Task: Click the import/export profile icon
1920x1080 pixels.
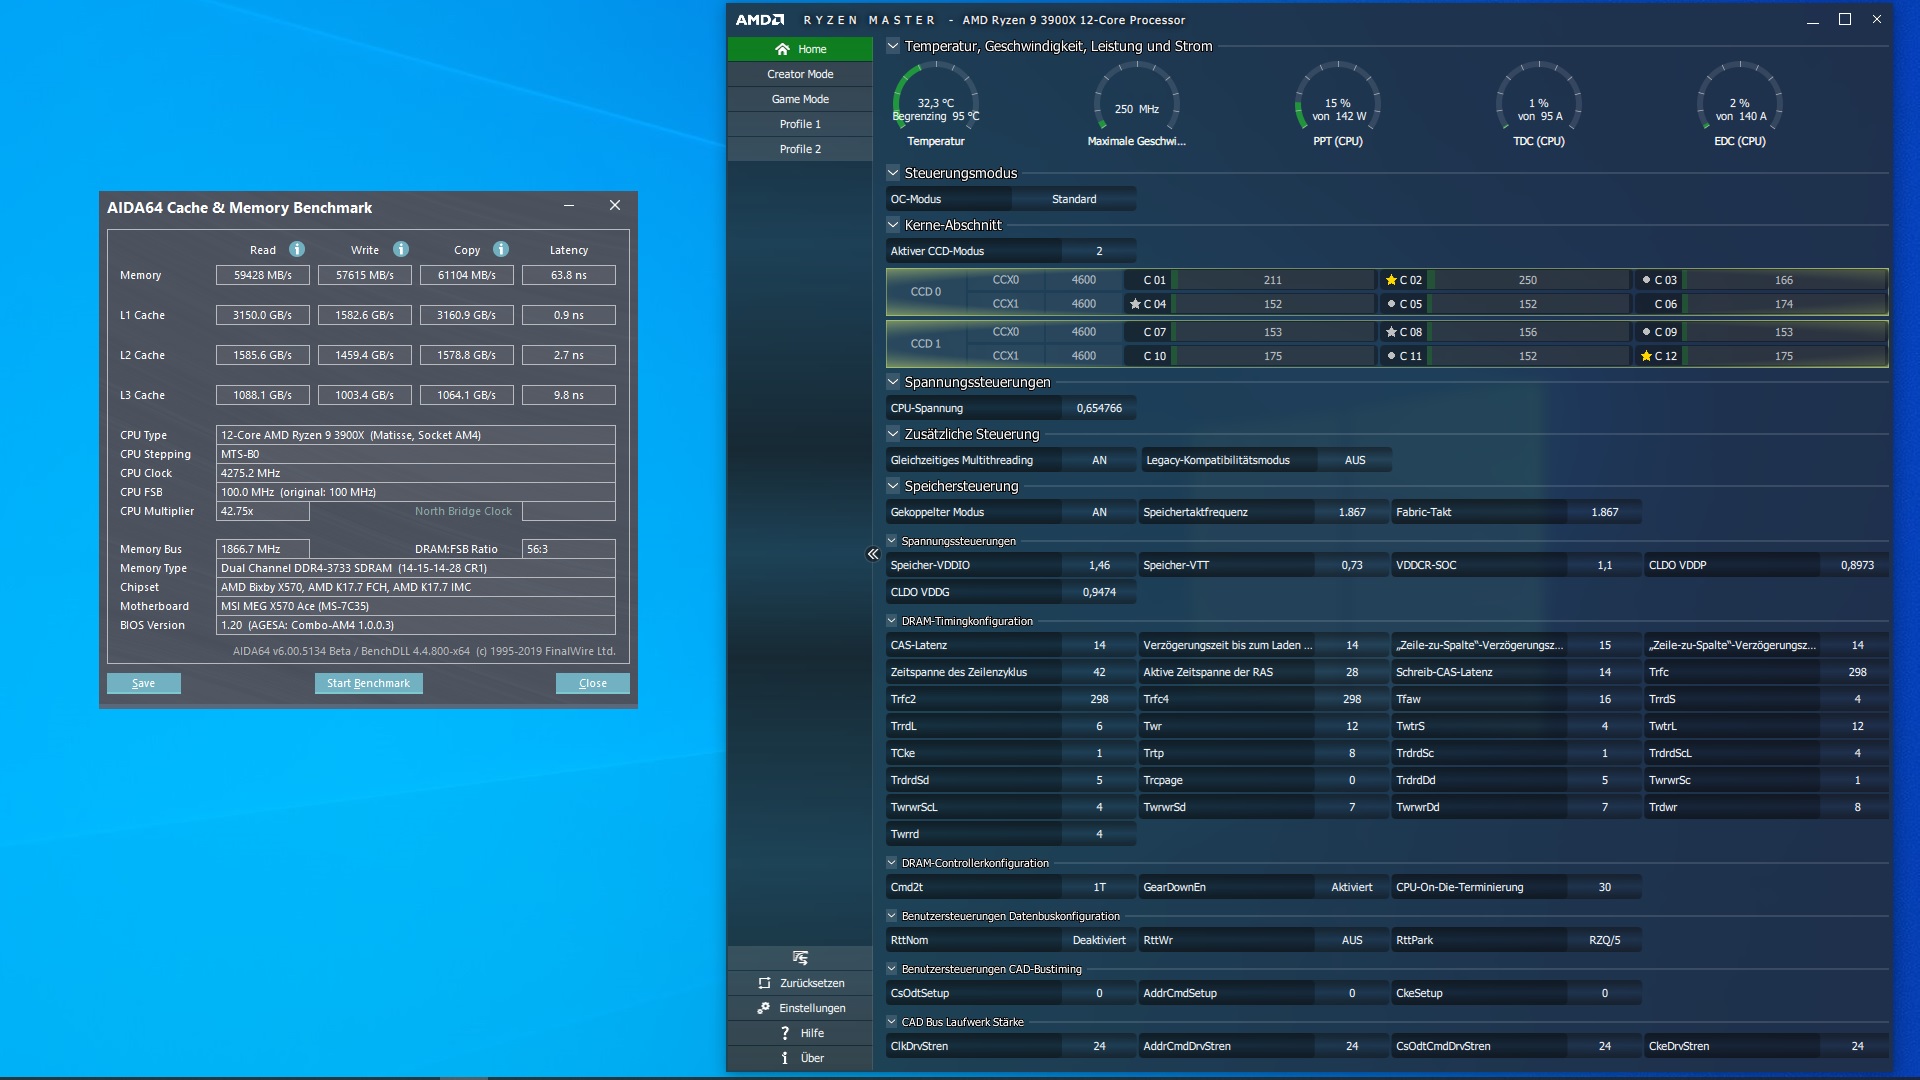Action: [x=800, y=958]
